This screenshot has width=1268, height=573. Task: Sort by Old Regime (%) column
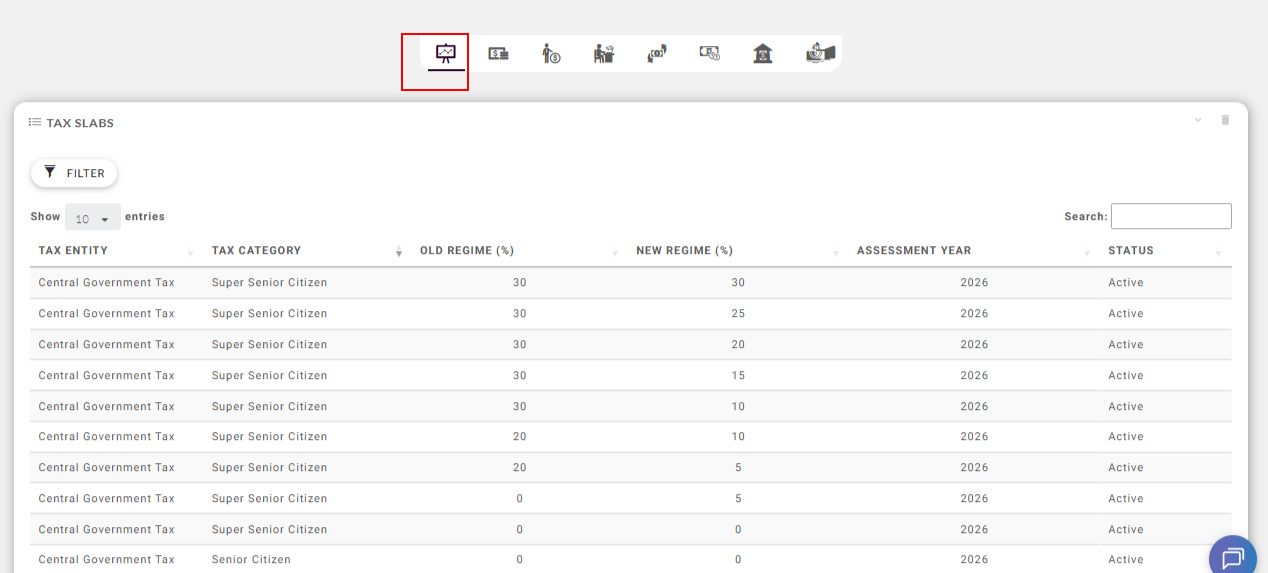click(467, 251)
